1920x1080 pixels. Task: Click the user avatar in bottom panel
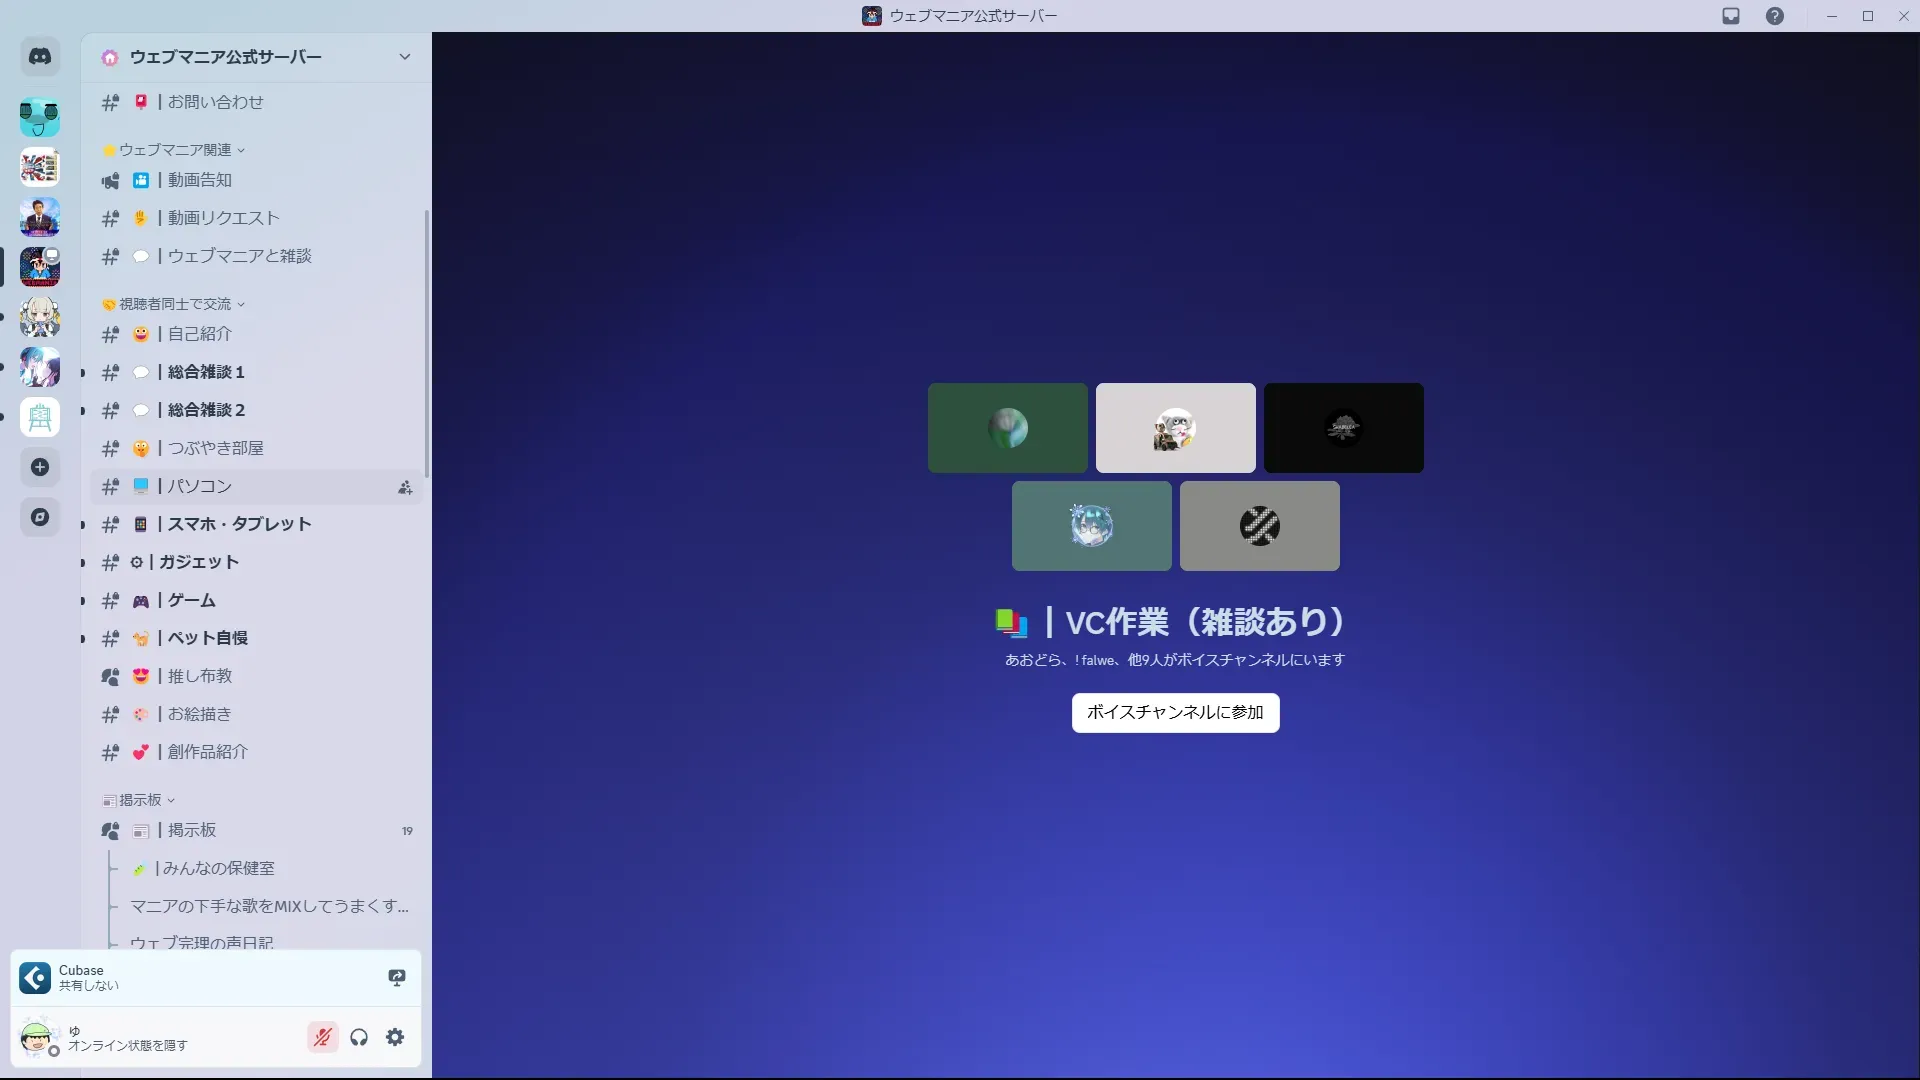(38, 1037)
